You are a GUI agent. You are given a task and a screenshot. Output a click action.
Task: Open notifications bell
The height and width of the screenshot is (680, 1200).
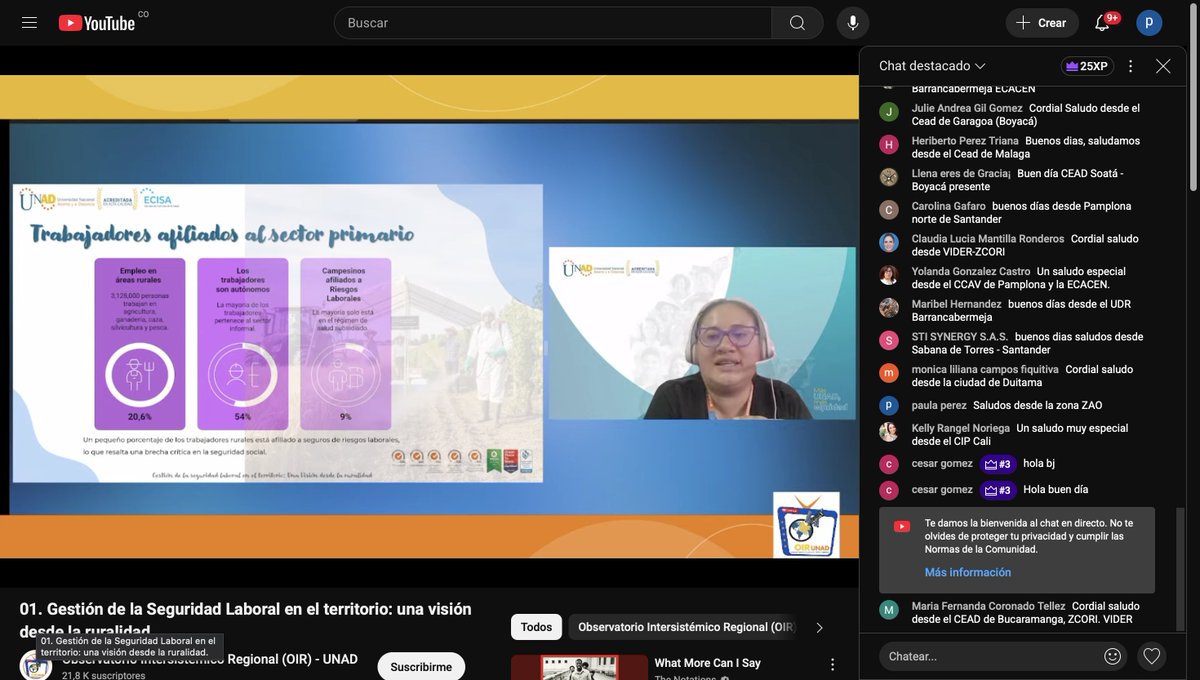tap(1102, 23)
